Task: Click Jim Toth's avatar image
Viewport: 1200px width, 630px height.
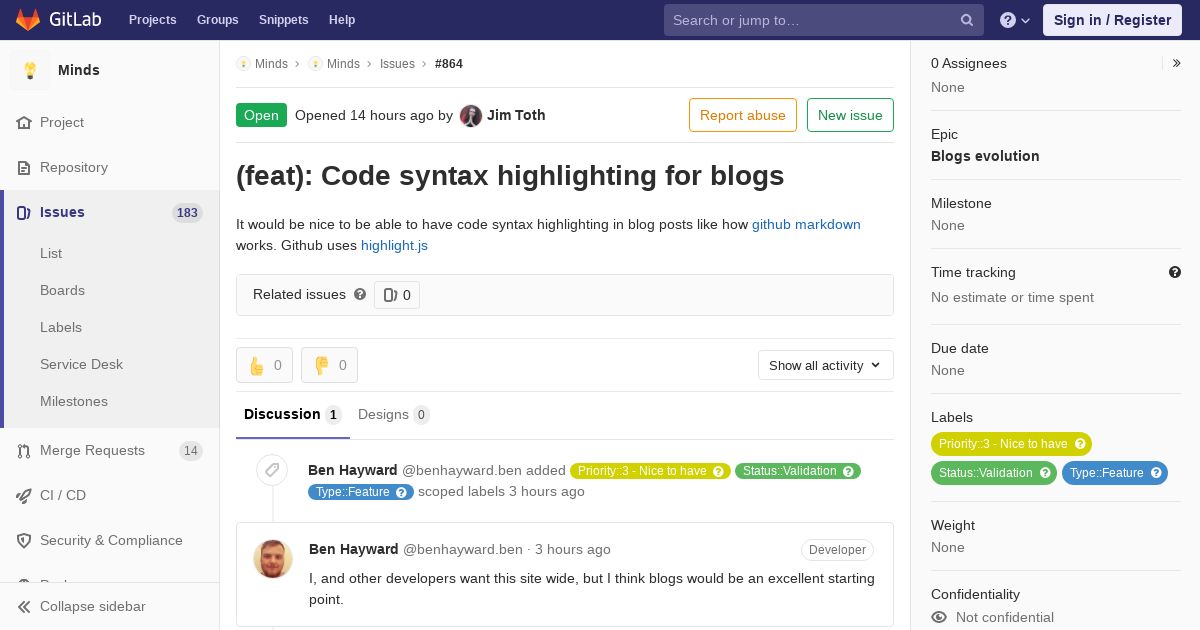Action: pos(471,115)
